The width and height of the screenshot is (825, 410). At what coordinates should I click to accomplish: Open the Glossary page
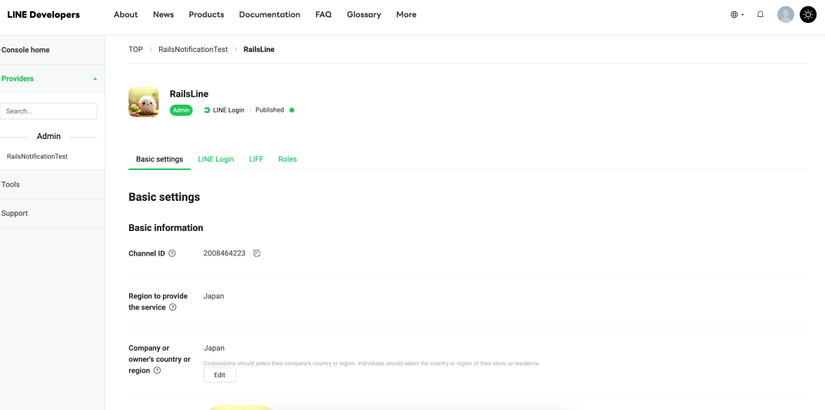coord(364,15)
